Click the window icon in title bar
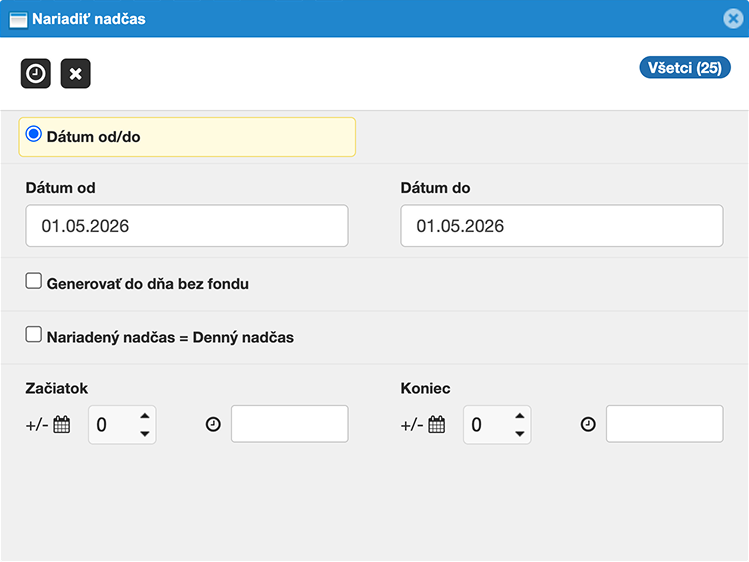Viewport: 749px width, 562px height. tap(18, 20)
